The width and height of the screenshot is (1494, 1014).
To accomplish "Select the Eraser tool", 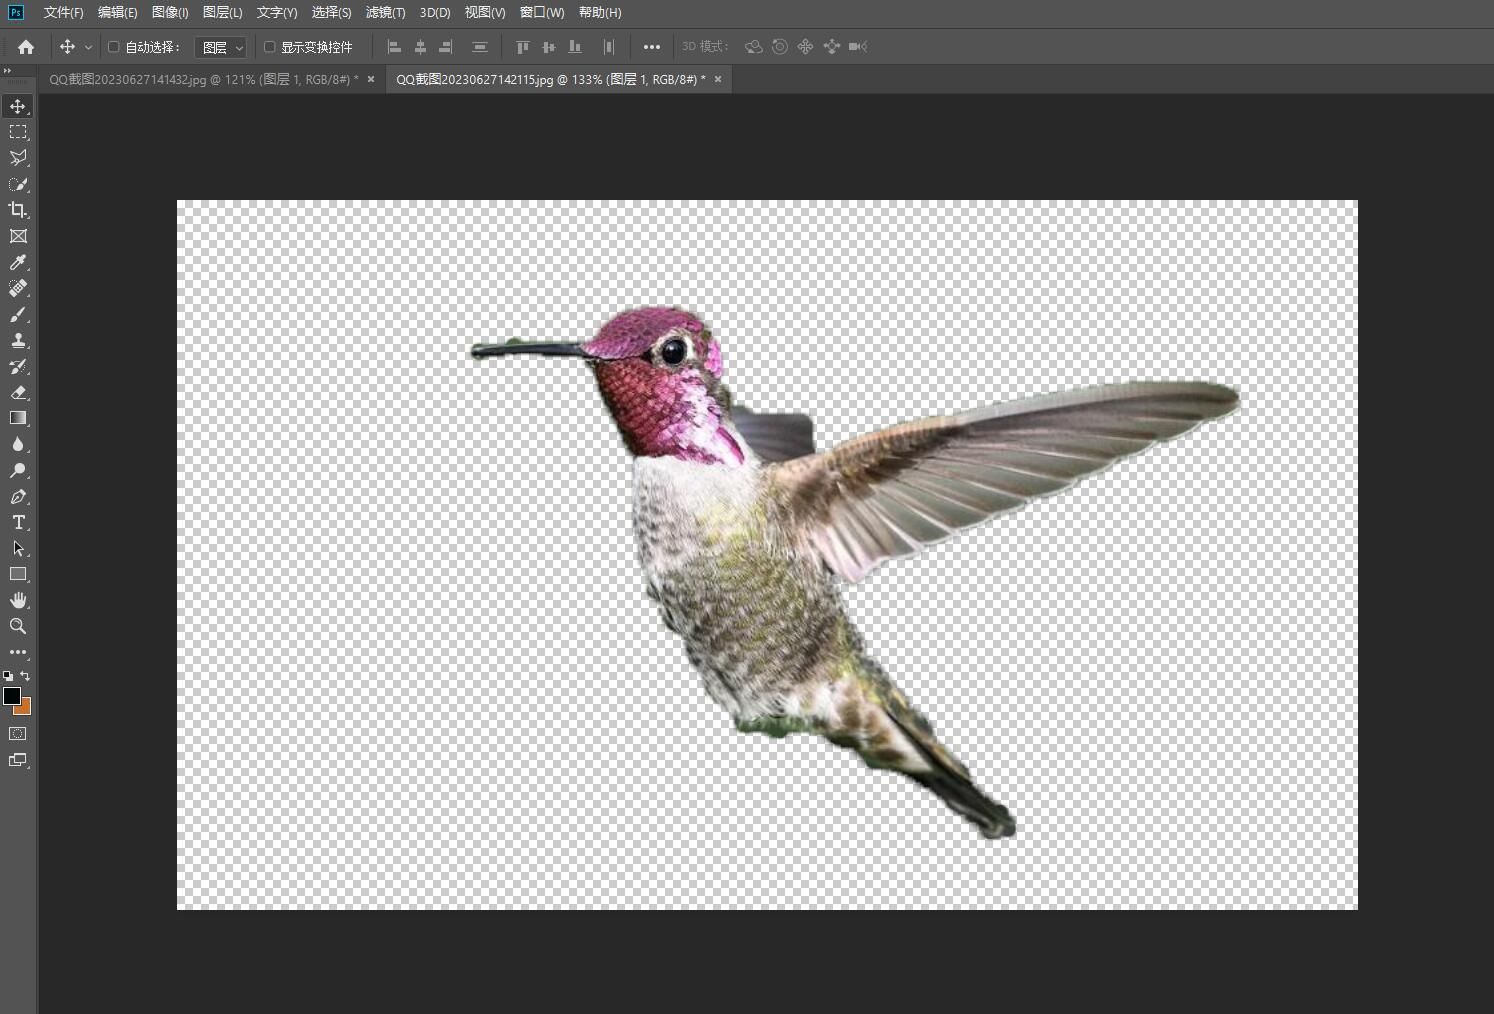I will (x=18, y=393).
